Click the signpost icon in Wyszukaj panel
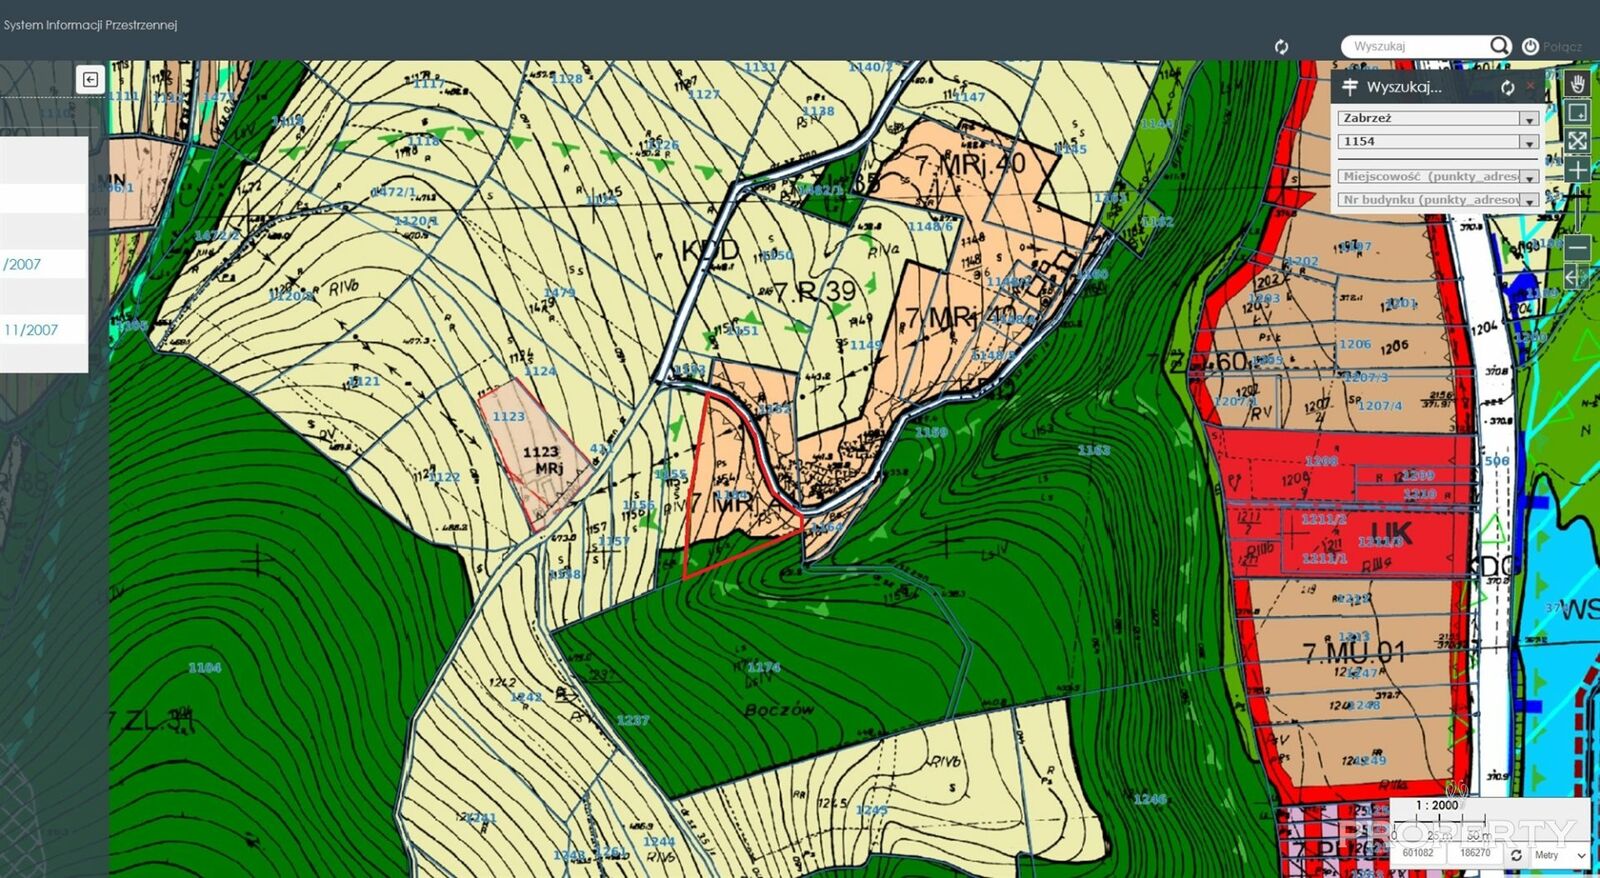The image size is (1600, 878). (x=1350, y=87)
